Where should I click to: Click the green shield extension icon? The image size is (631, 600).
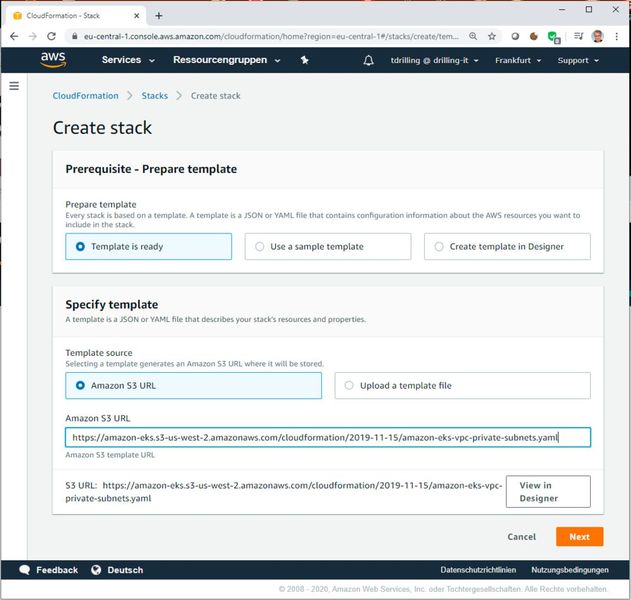click(x=553, y=37)
